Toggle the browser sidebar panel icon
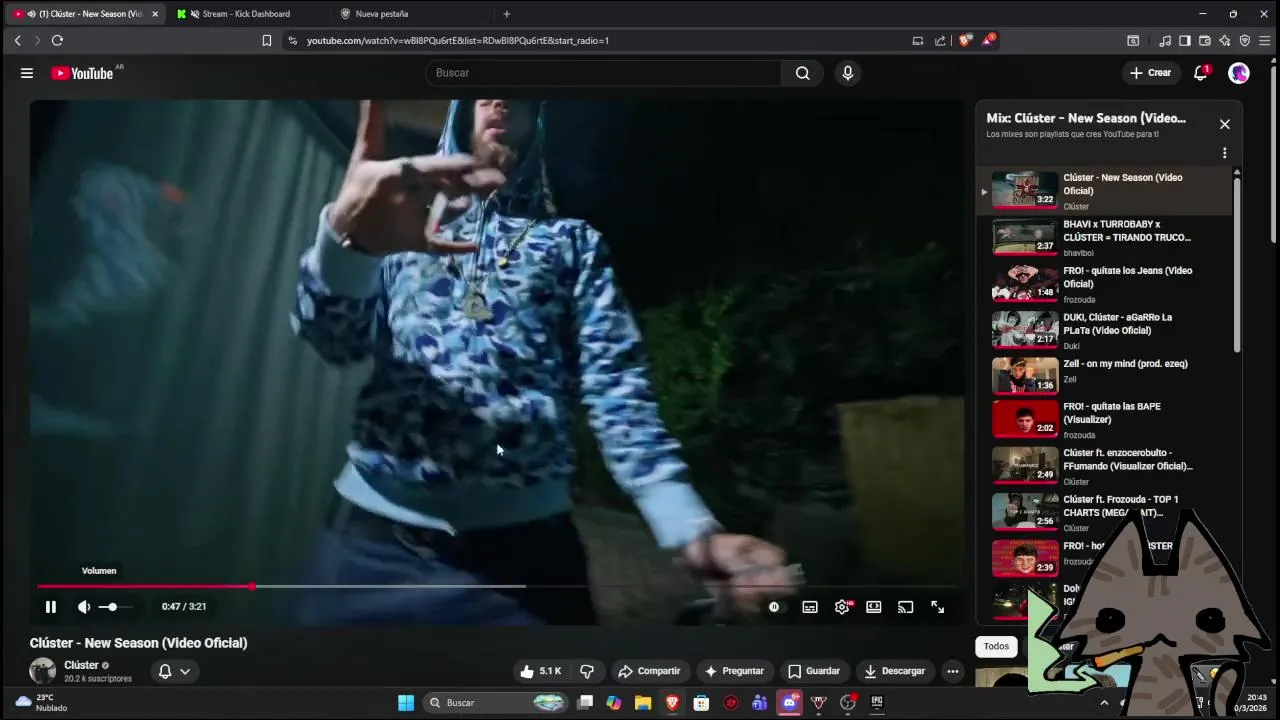Image resolution: width=1280 pixels, height=720 pixels. pos(1185,41)
